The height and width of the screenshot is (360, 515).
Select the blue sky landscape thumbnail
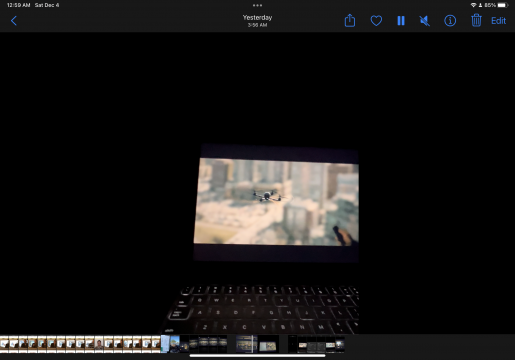175,344
